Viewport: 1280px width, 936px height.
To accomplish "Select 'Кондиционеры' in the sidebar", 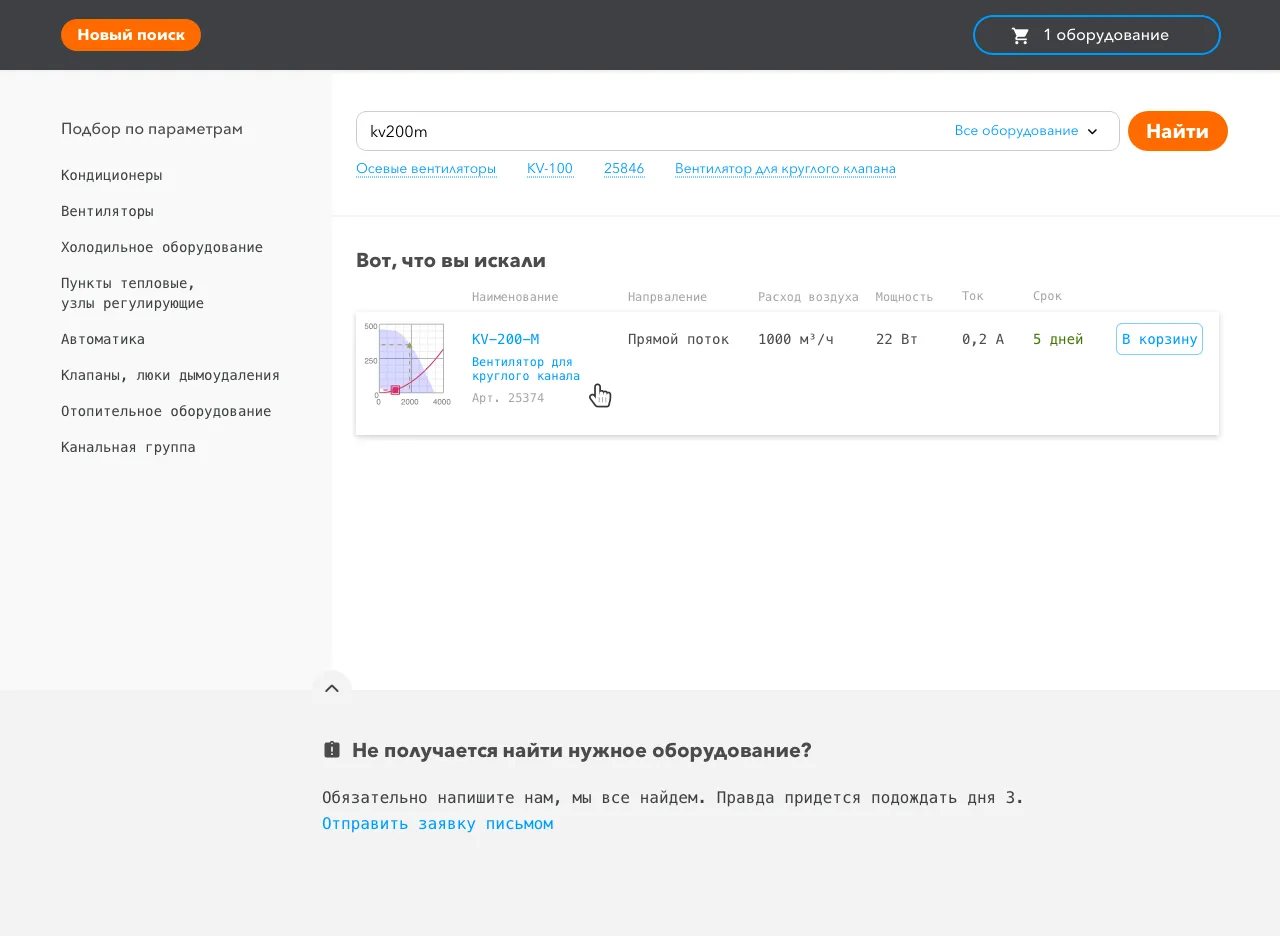I will (111, 175).
